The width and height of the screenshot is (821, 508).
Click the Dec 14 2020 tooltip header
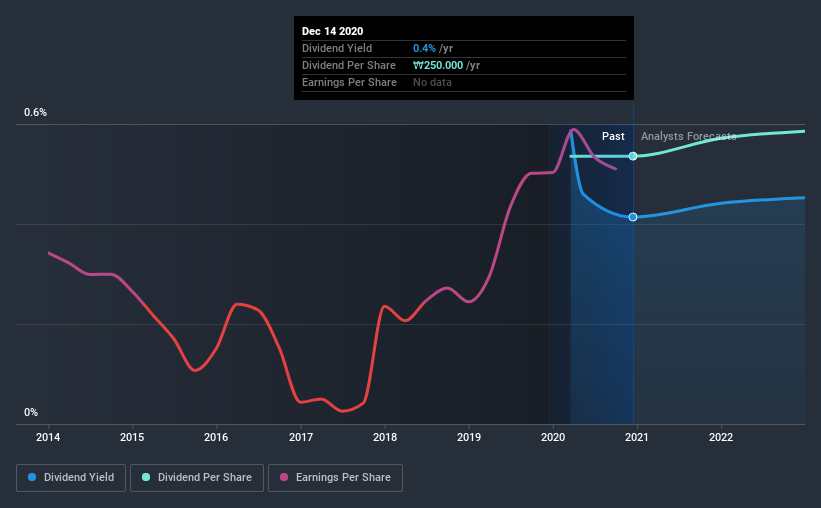tap(332, 31)
